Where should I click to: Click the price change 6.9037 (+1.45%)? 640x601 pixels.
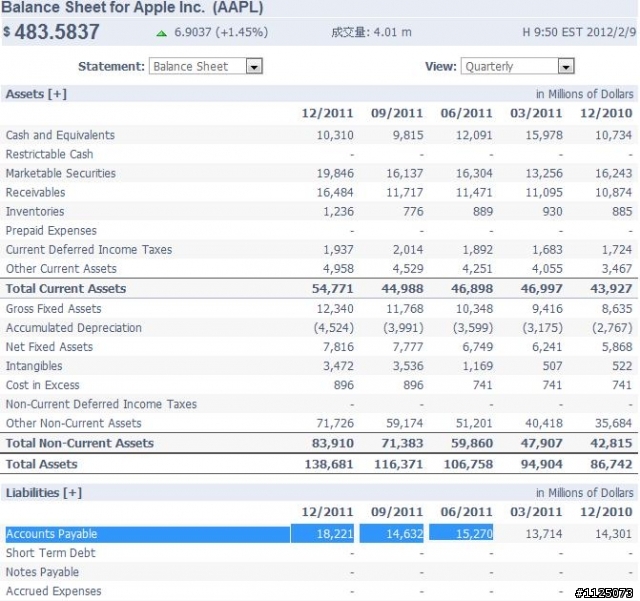click(221, 32)
